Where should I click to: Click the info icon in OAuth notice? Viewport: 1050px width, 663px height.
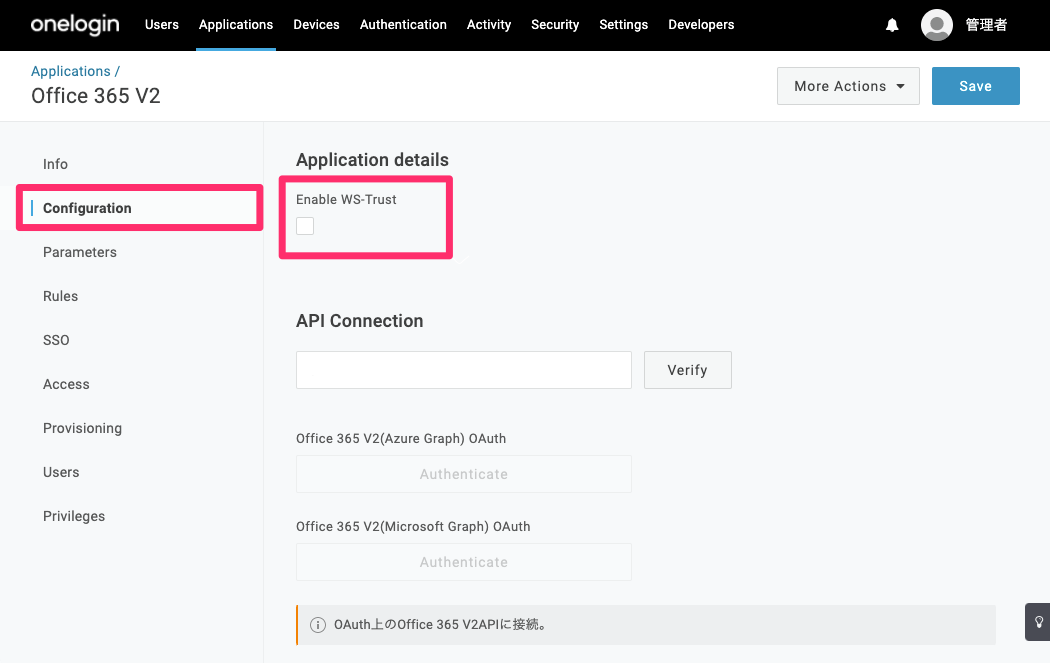pyautogui.click(x=317, y=625)
